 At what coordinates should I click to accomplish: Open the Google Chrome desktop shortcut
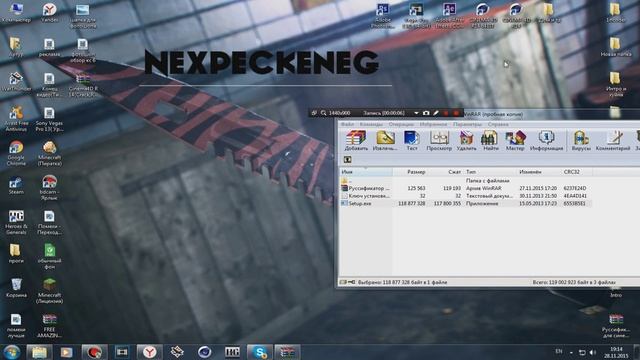16,153
